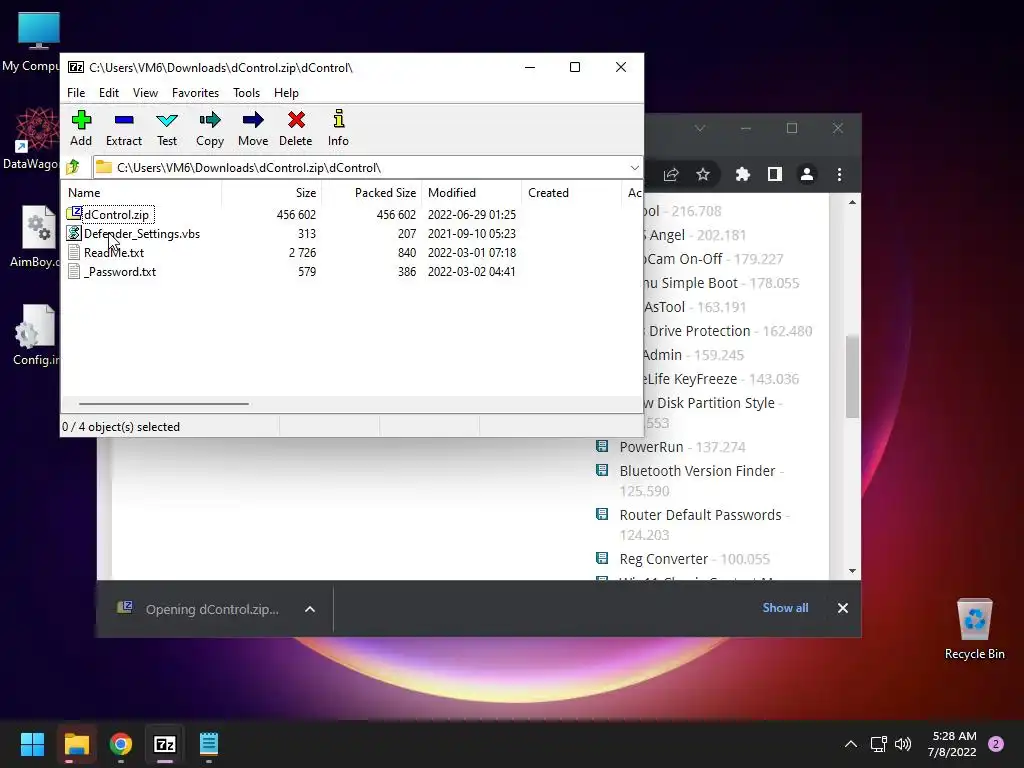
Task: Open File Explorer from taskbar
Action: pyautogui.click(x=76, y=744)
